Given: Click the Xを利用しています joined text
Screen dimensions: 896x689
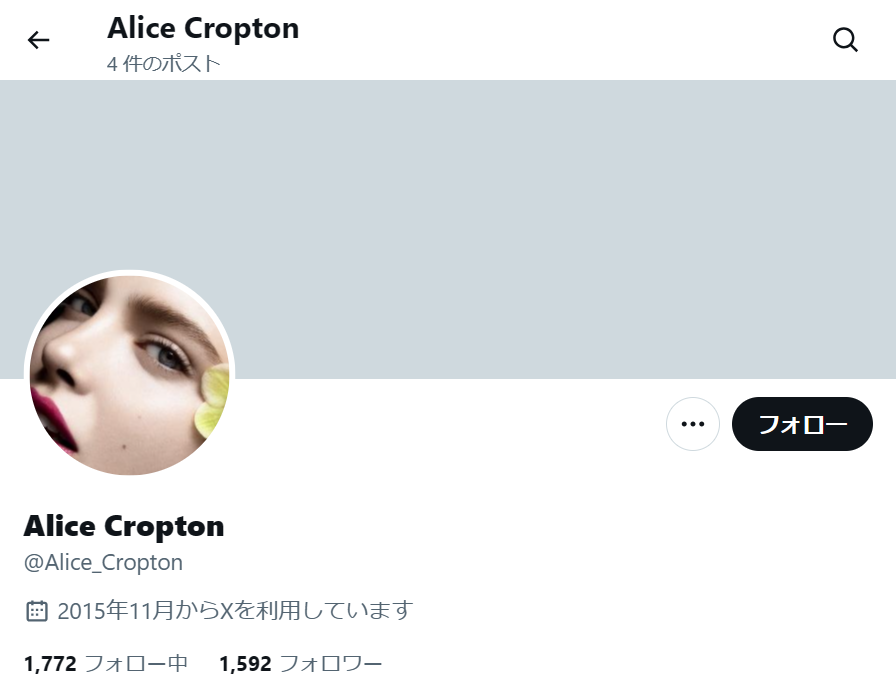Looking at the screenshot, I should [317, 611].
